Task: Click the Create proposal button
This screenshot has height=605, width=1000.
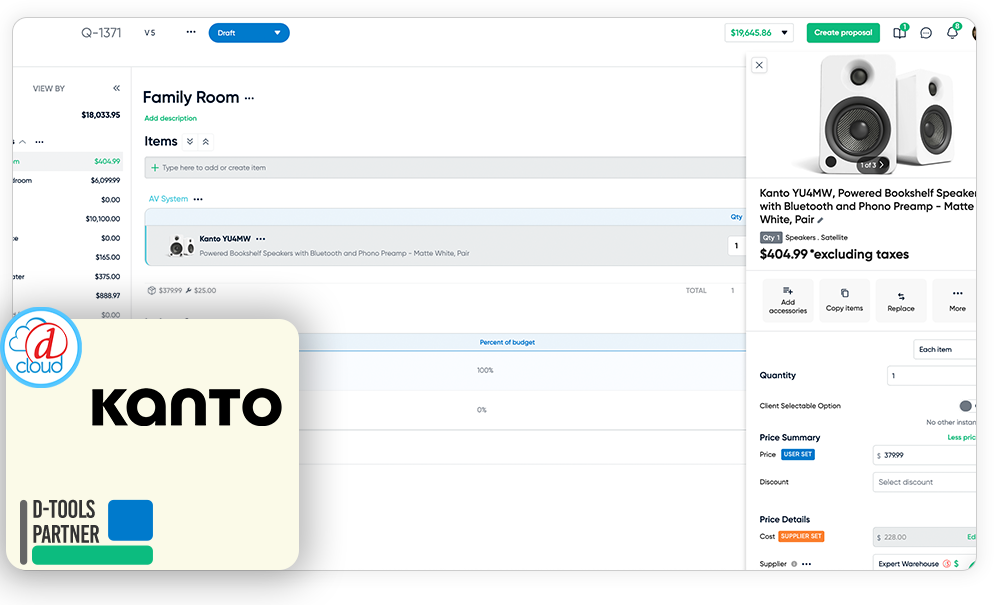Action: coord(843,33)
